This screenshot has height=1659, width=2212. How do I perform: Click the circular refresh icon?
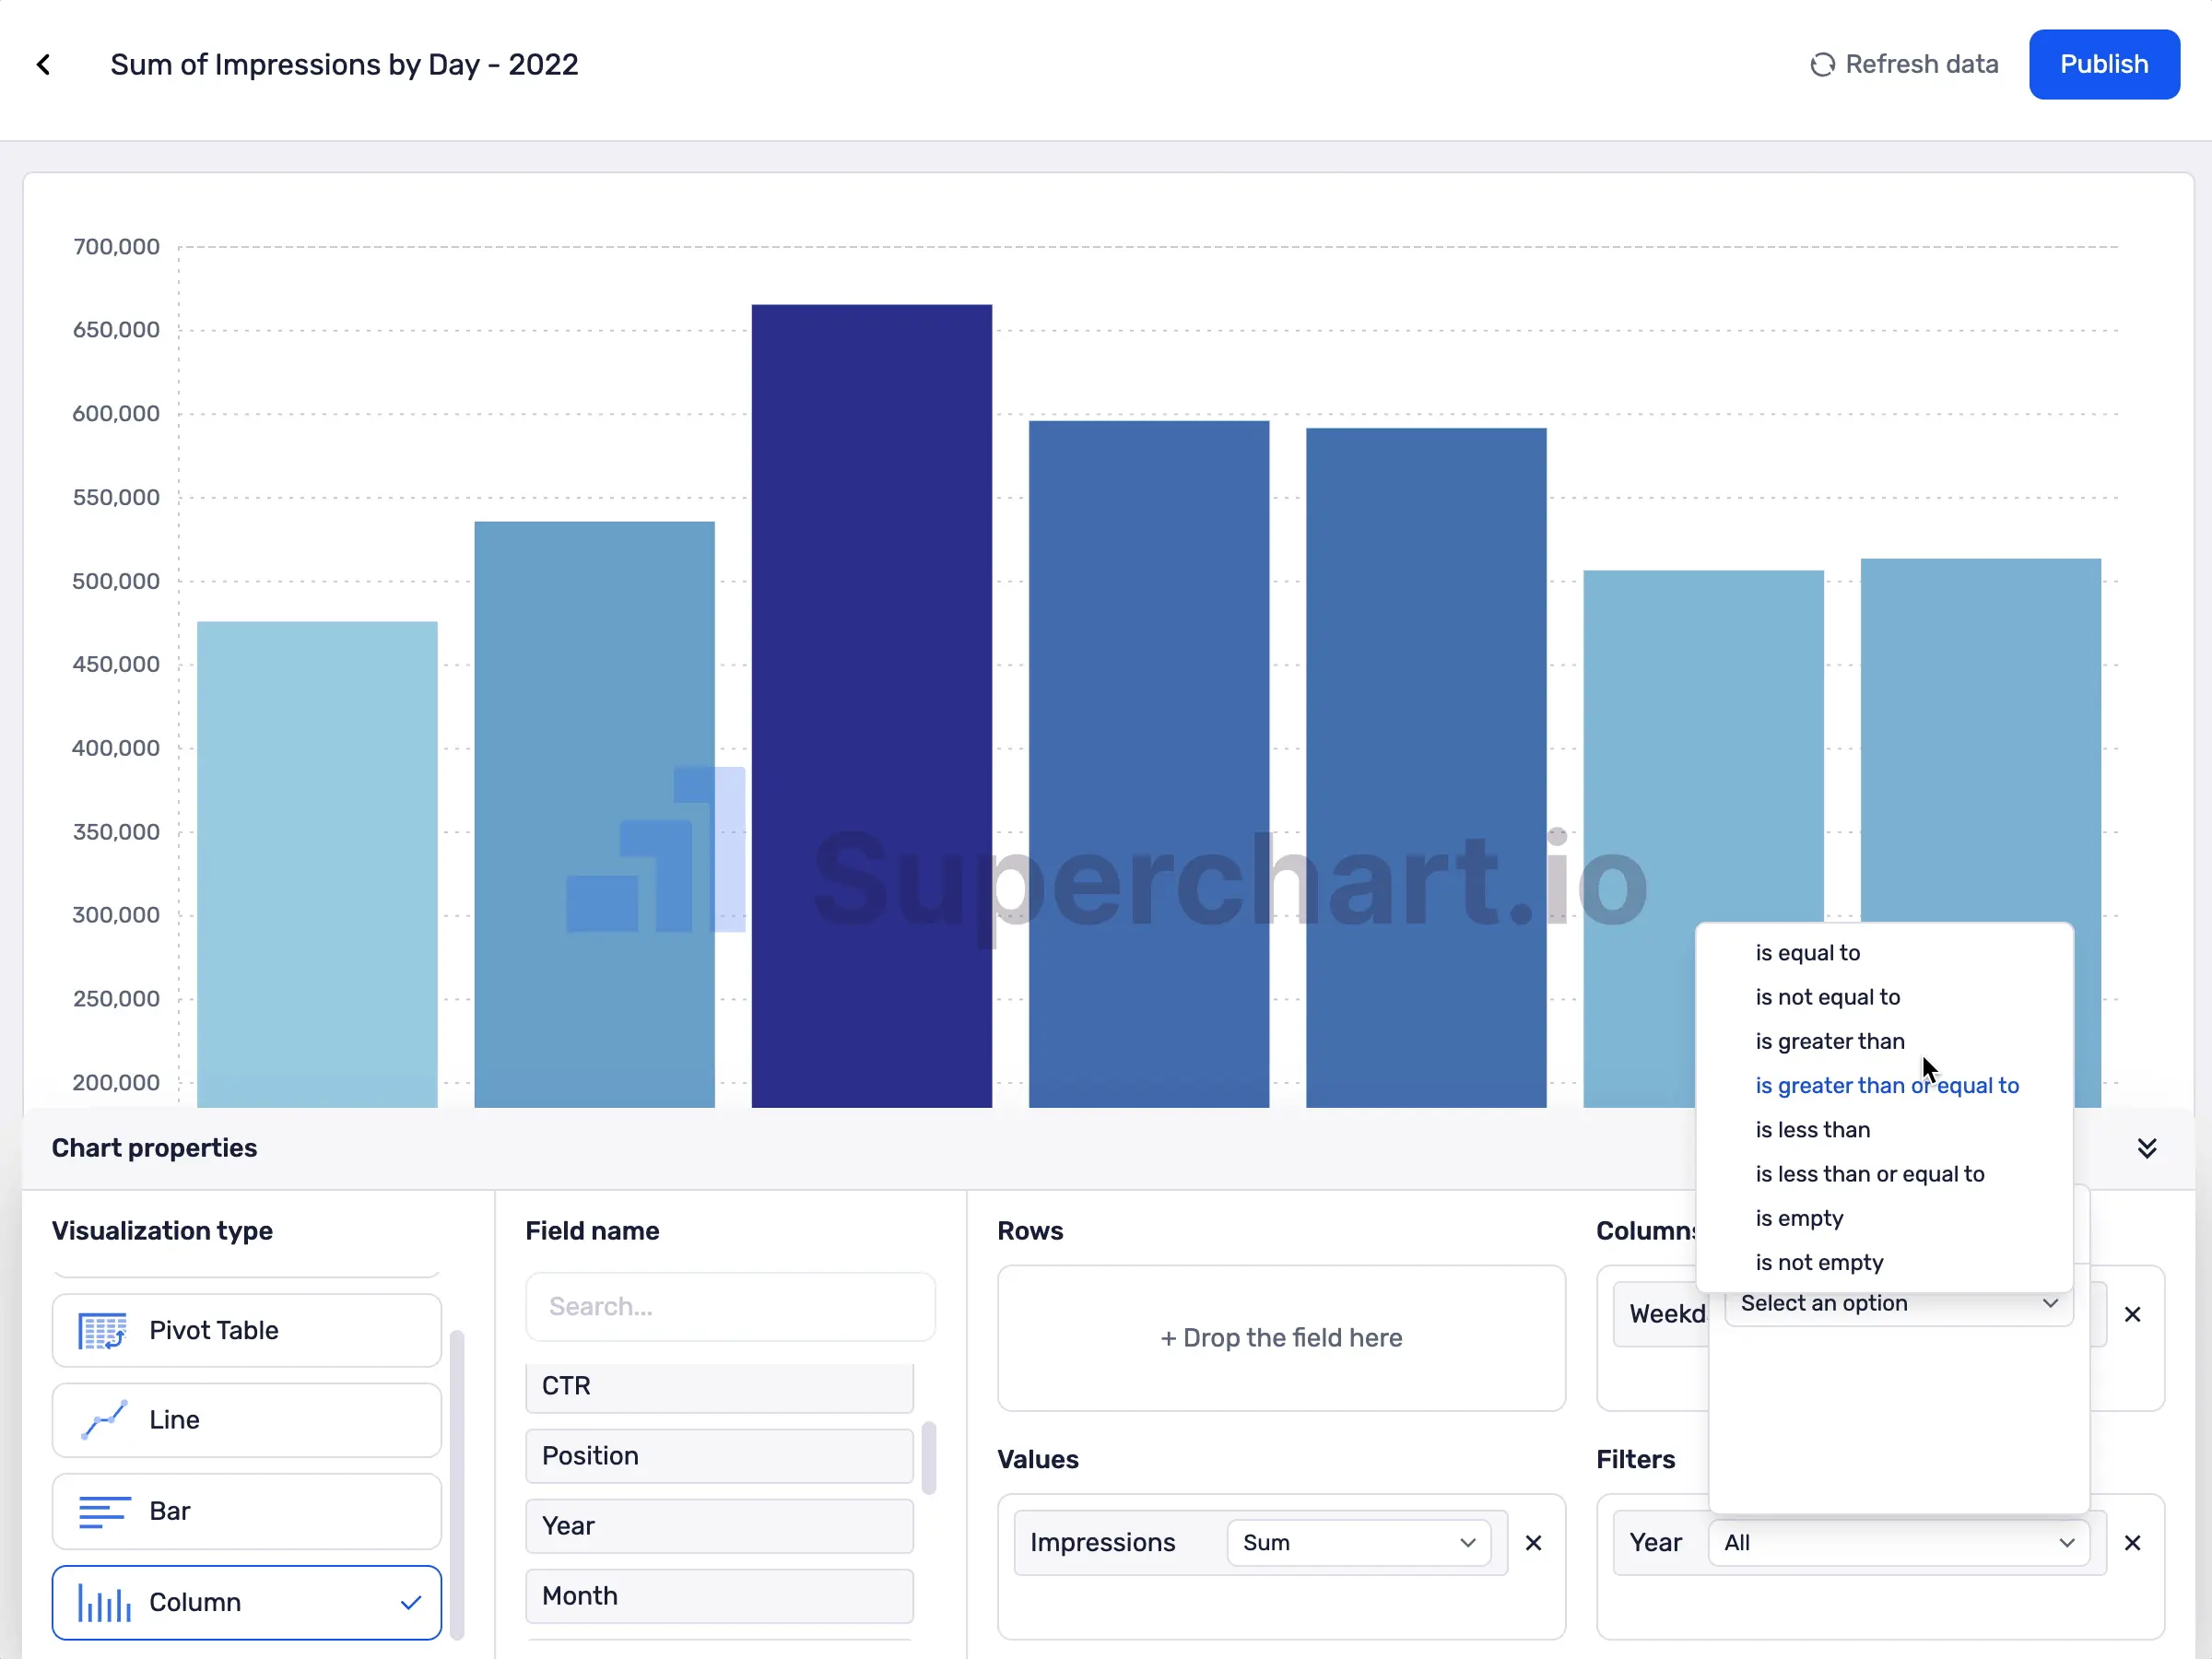(1822, 63)
